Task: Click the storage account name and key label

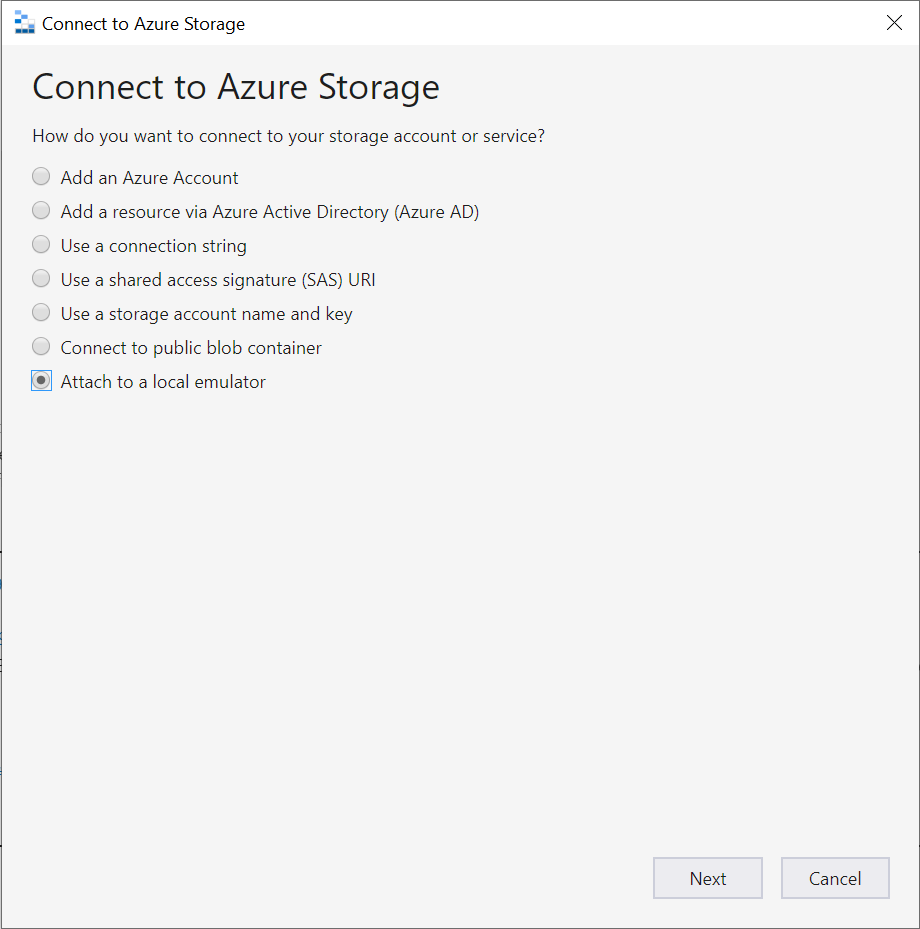Action: point(205,313)
